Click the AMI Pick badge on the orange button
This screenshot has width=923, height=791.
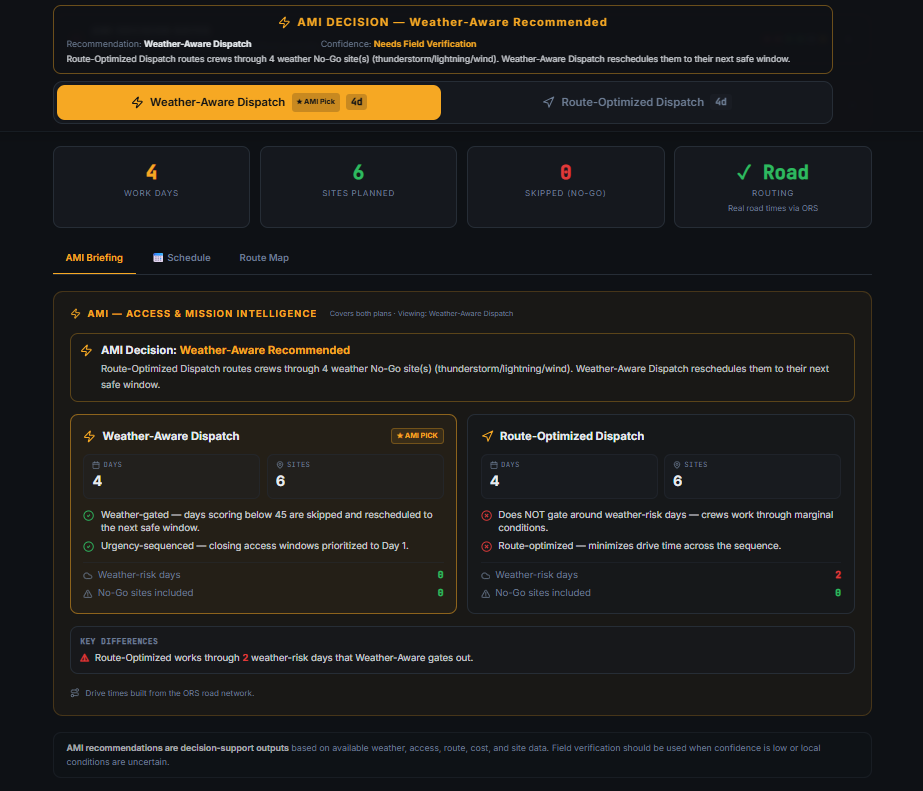(316, 102)
